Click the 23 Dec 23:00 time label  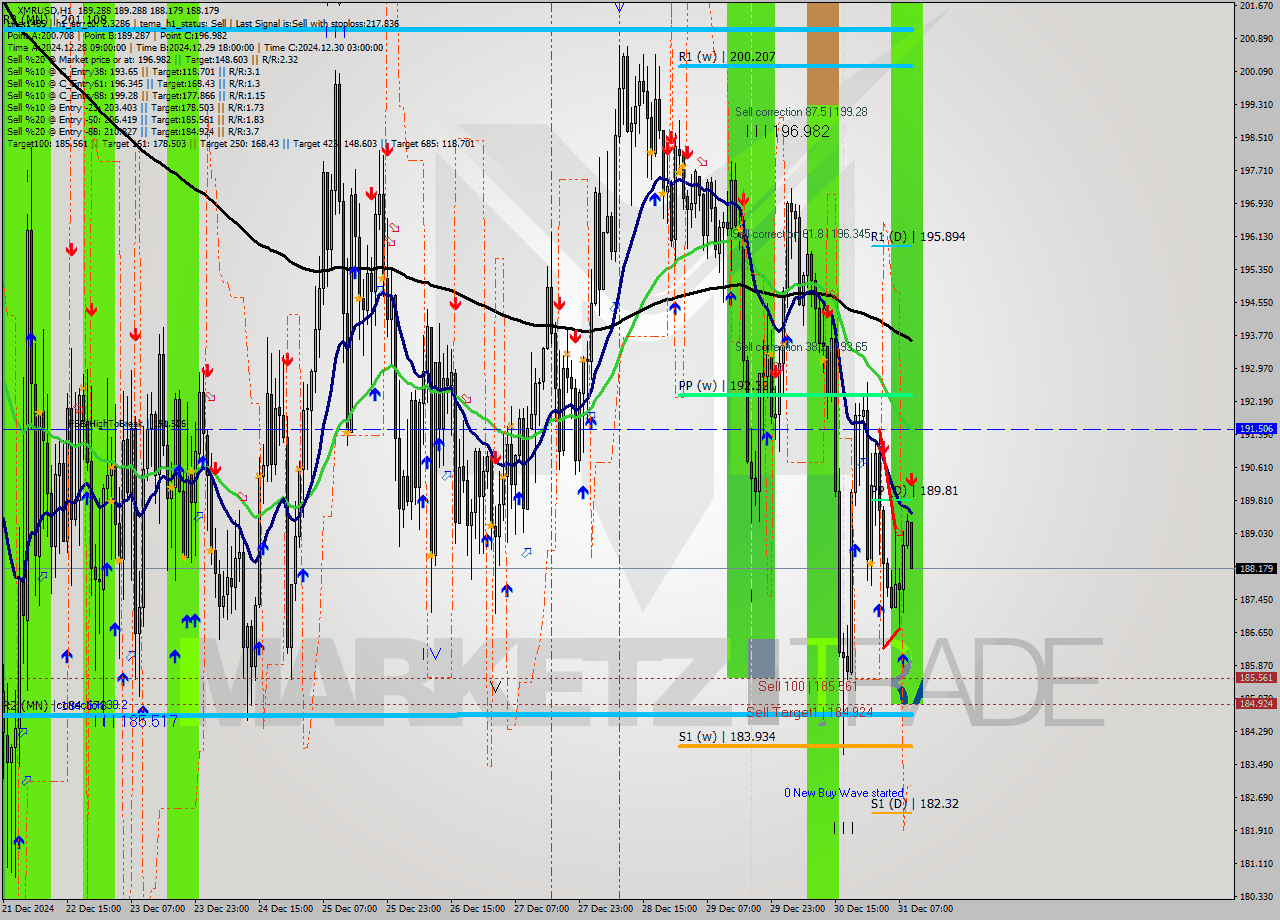pyautogui.click(x=222, y=909)
